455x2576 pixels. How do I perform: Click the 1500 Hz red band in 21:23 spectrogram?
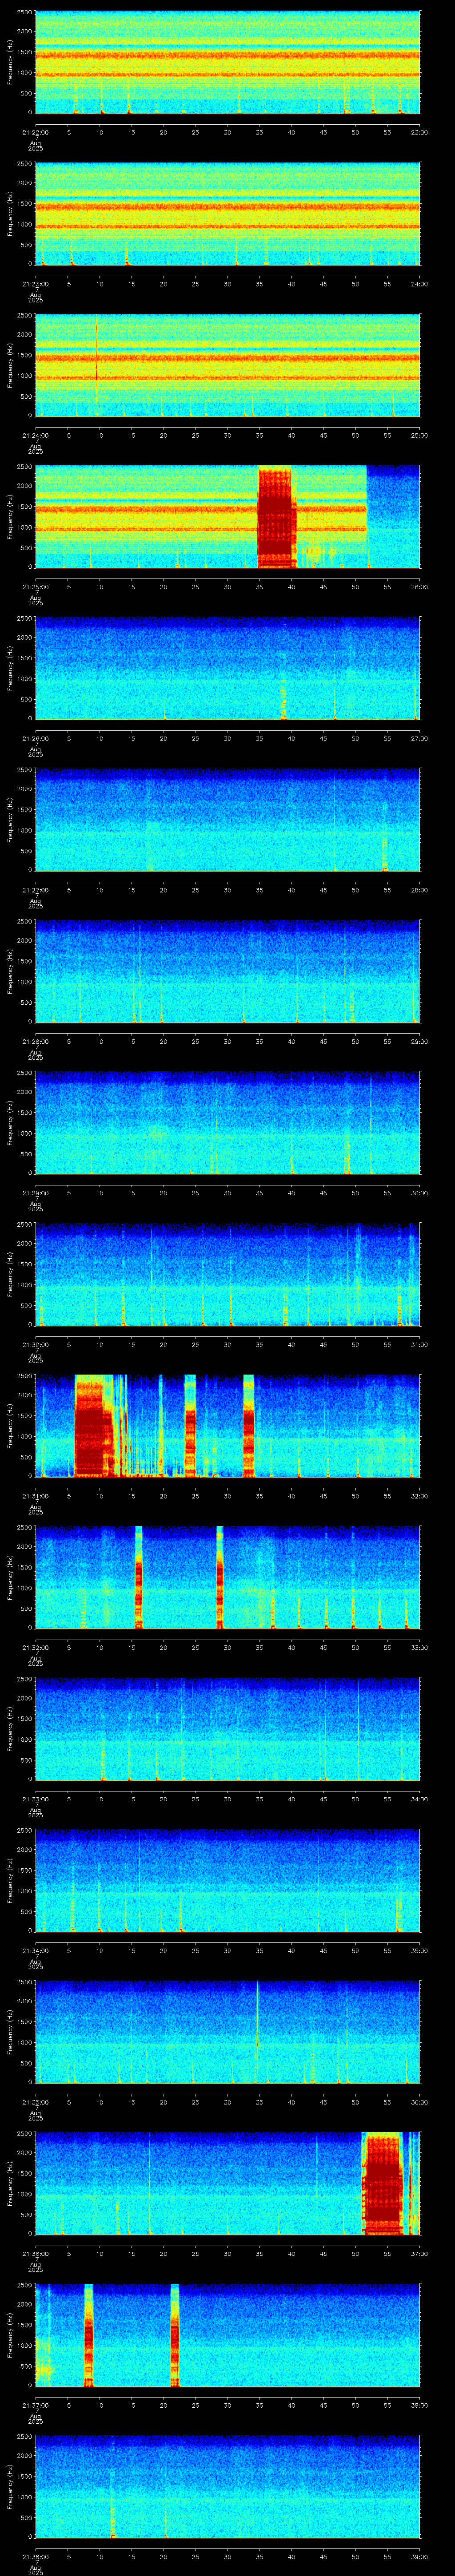click(x=227, y=207)
